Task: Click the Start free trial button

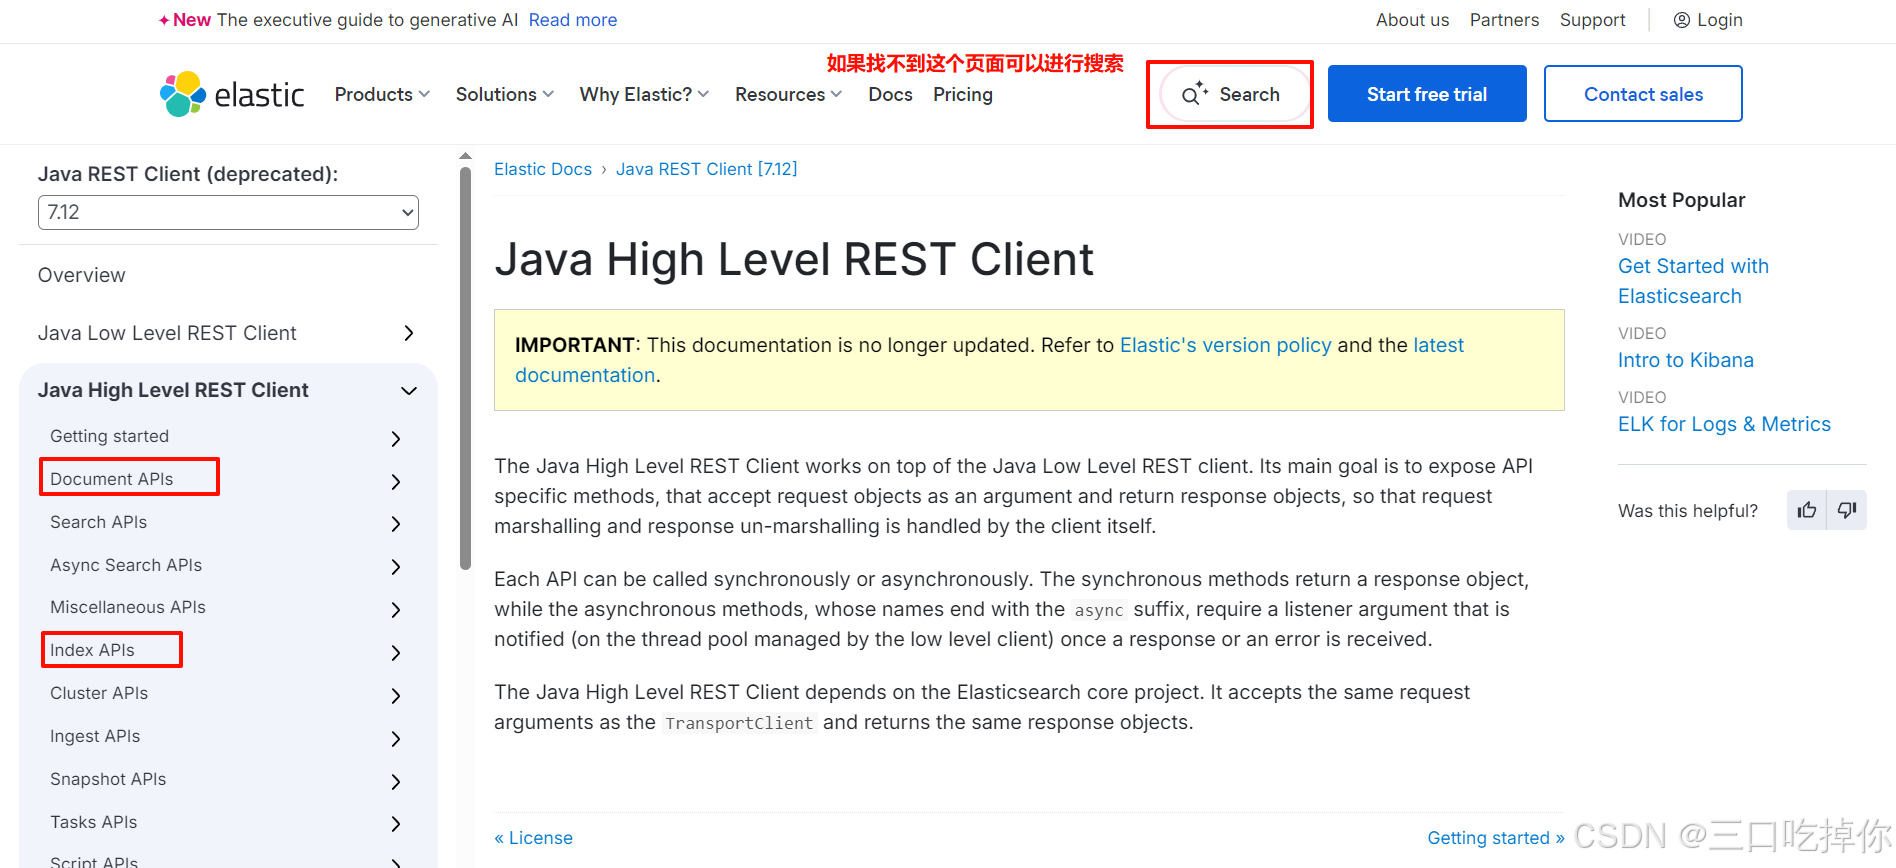Action: coord(1427,94)
